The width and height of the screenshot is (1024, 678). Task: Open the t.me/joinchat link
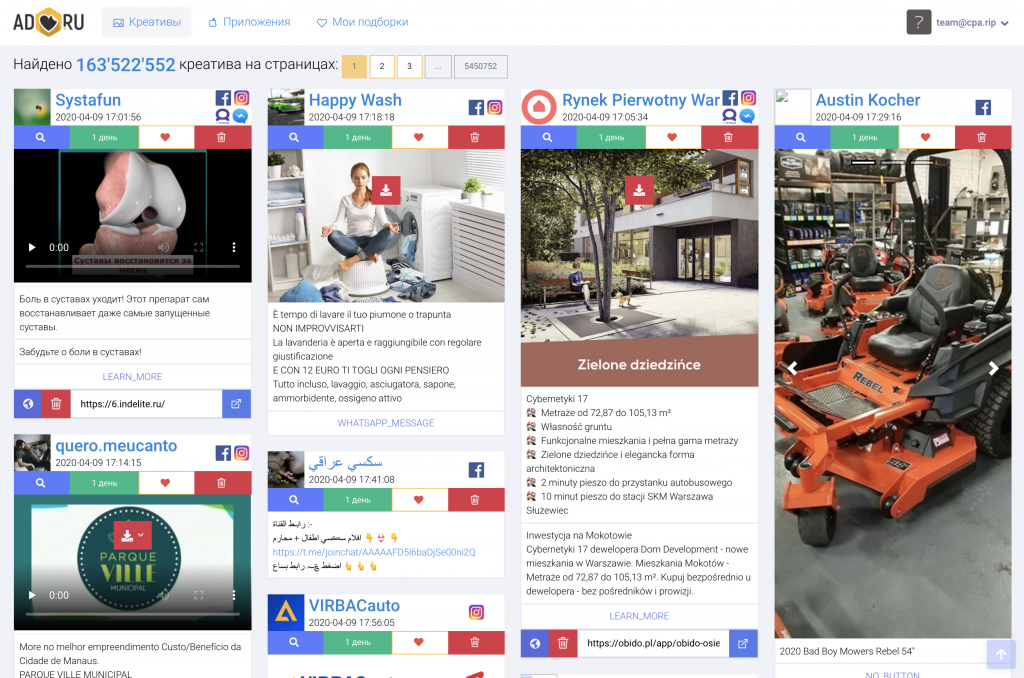[x=374, y=552]
